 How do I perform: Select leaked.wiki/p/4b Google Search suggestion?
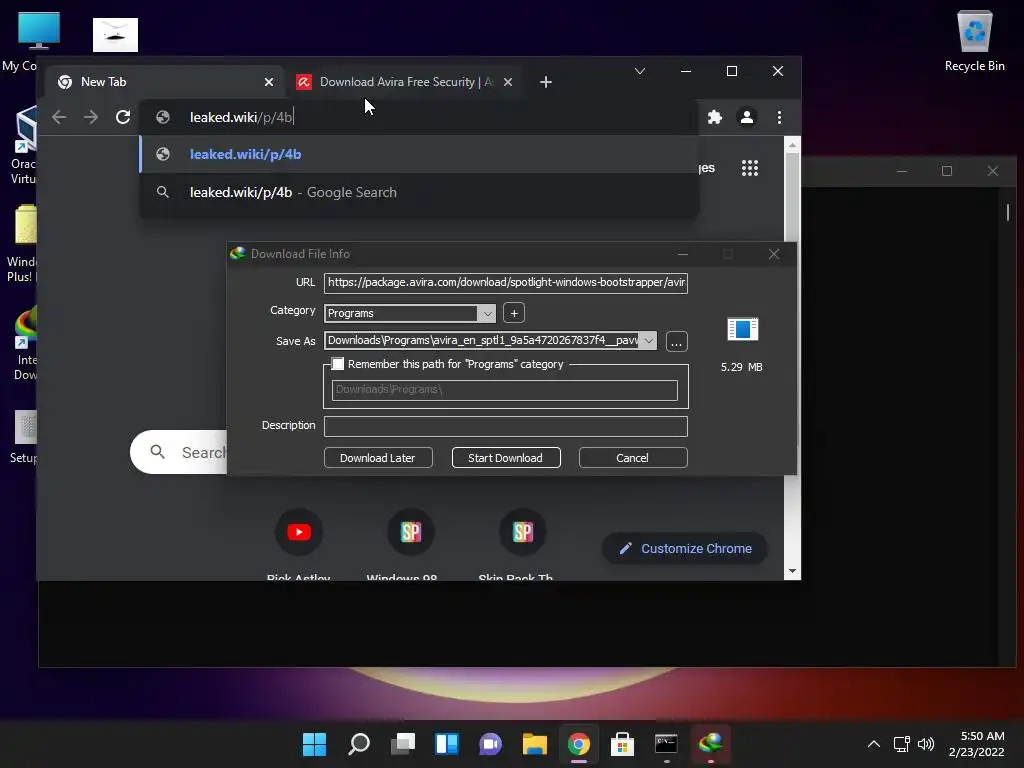tap(419, 192)
